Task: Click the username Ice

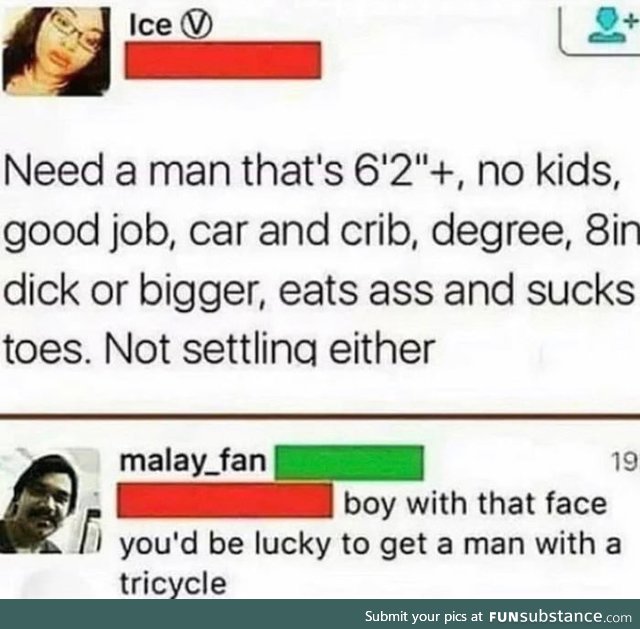Action: (149, 27)
